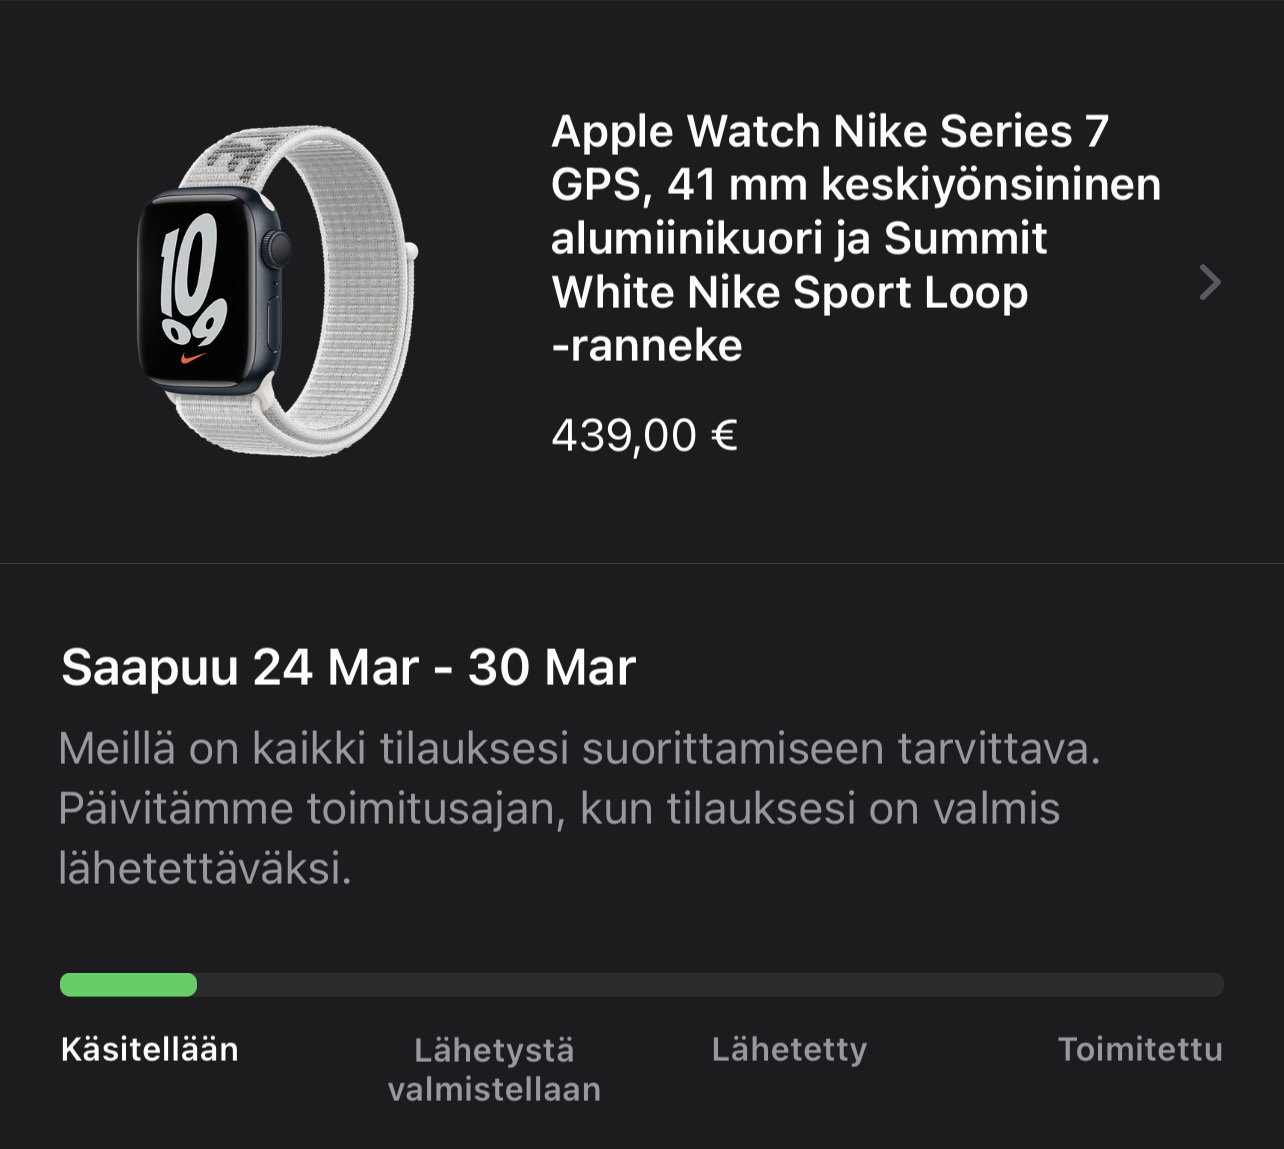The width and height of the screenshot is (1284, 1149).
Task: Click the 439,00 € price
Action: (644, 435)
